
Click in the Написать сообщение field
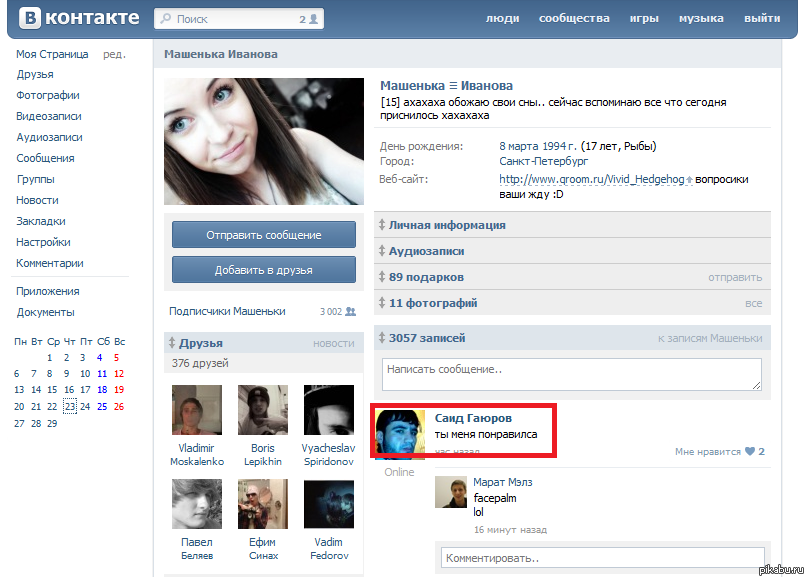[571, 374]
